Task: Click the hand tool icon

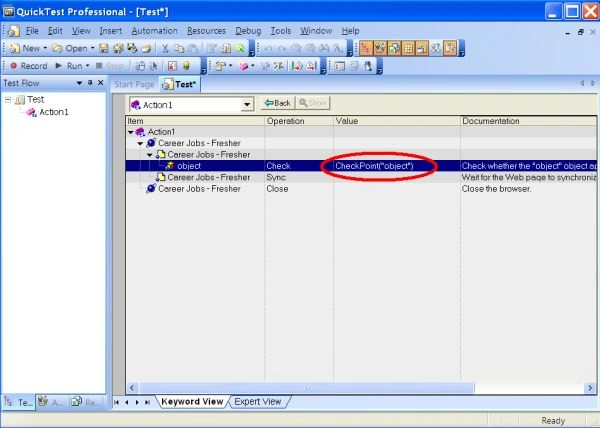Action: click(x=368, y=66)
